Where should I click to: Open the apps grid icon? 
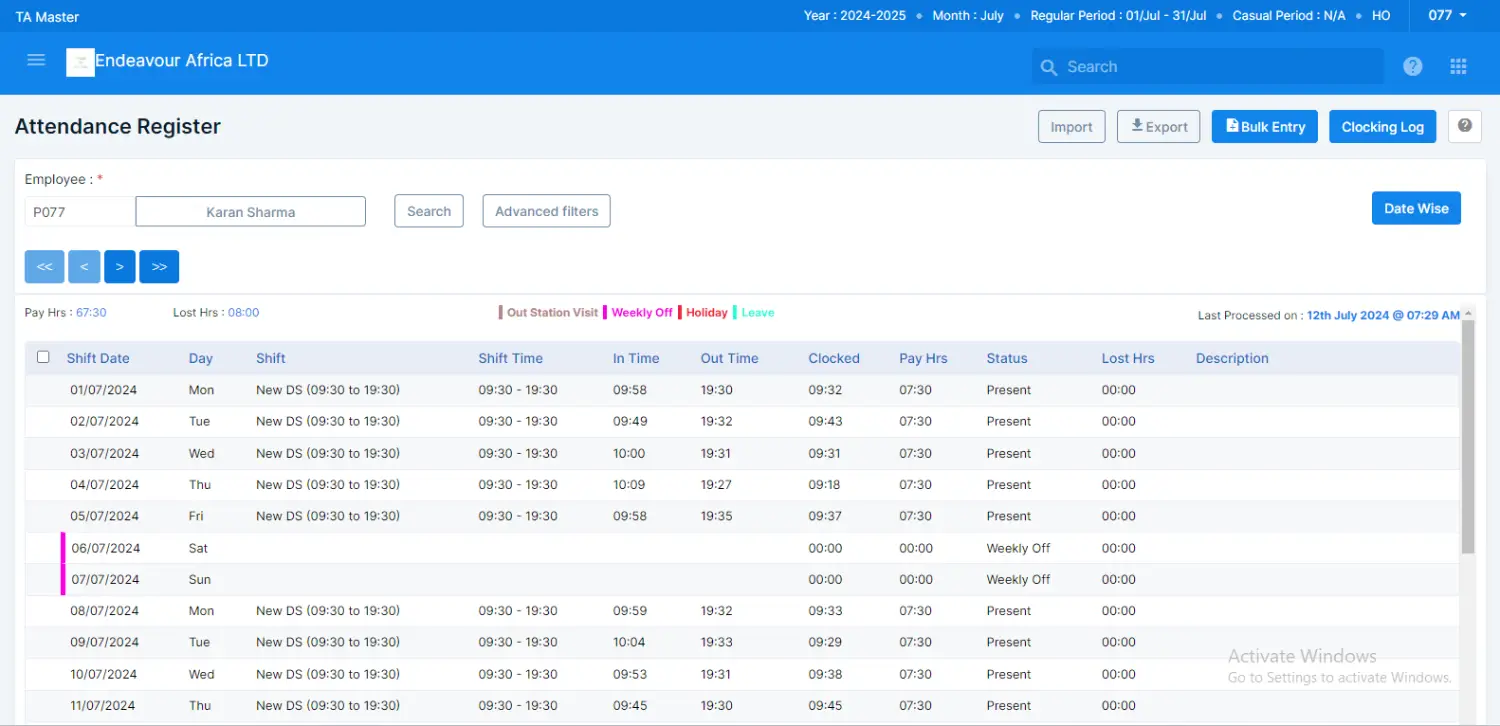pyautogui.click(x=1458, y=67)
